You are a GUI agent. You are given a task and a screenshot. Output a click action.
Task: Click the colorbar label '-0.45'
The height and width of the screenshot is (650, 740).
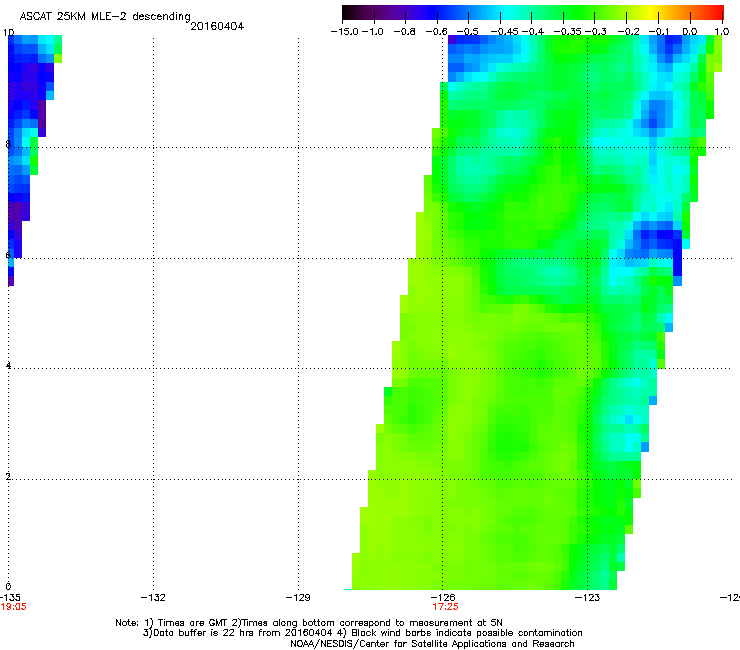pyautogui.click(x=504, y=32)
